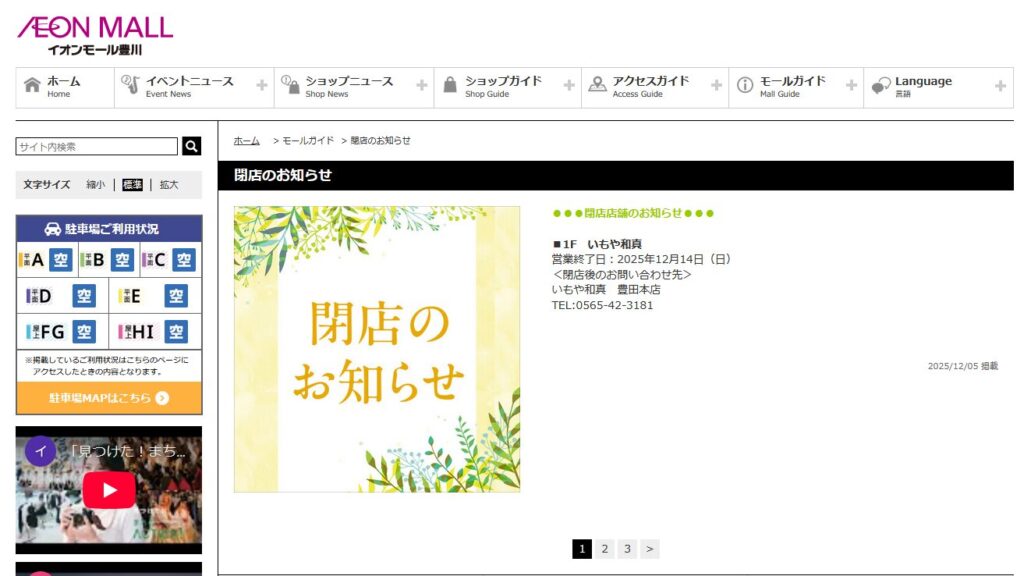Select standard font size 標準
The height and width of the screenshot is (576, 1024).
(132, 185)
